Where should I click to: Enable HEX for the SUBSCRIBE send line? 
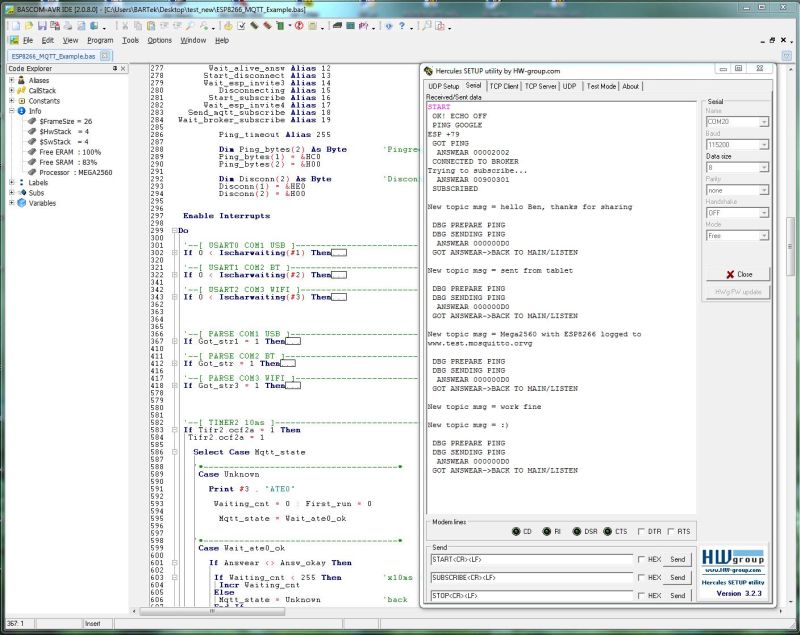[641, 577]
